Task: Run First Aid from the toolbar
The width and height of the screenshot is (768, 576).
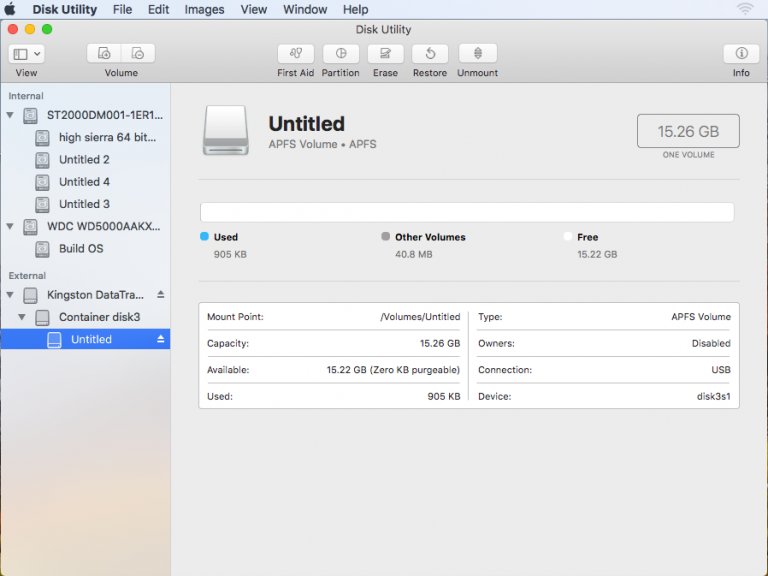Action: [x=295, y=53]
